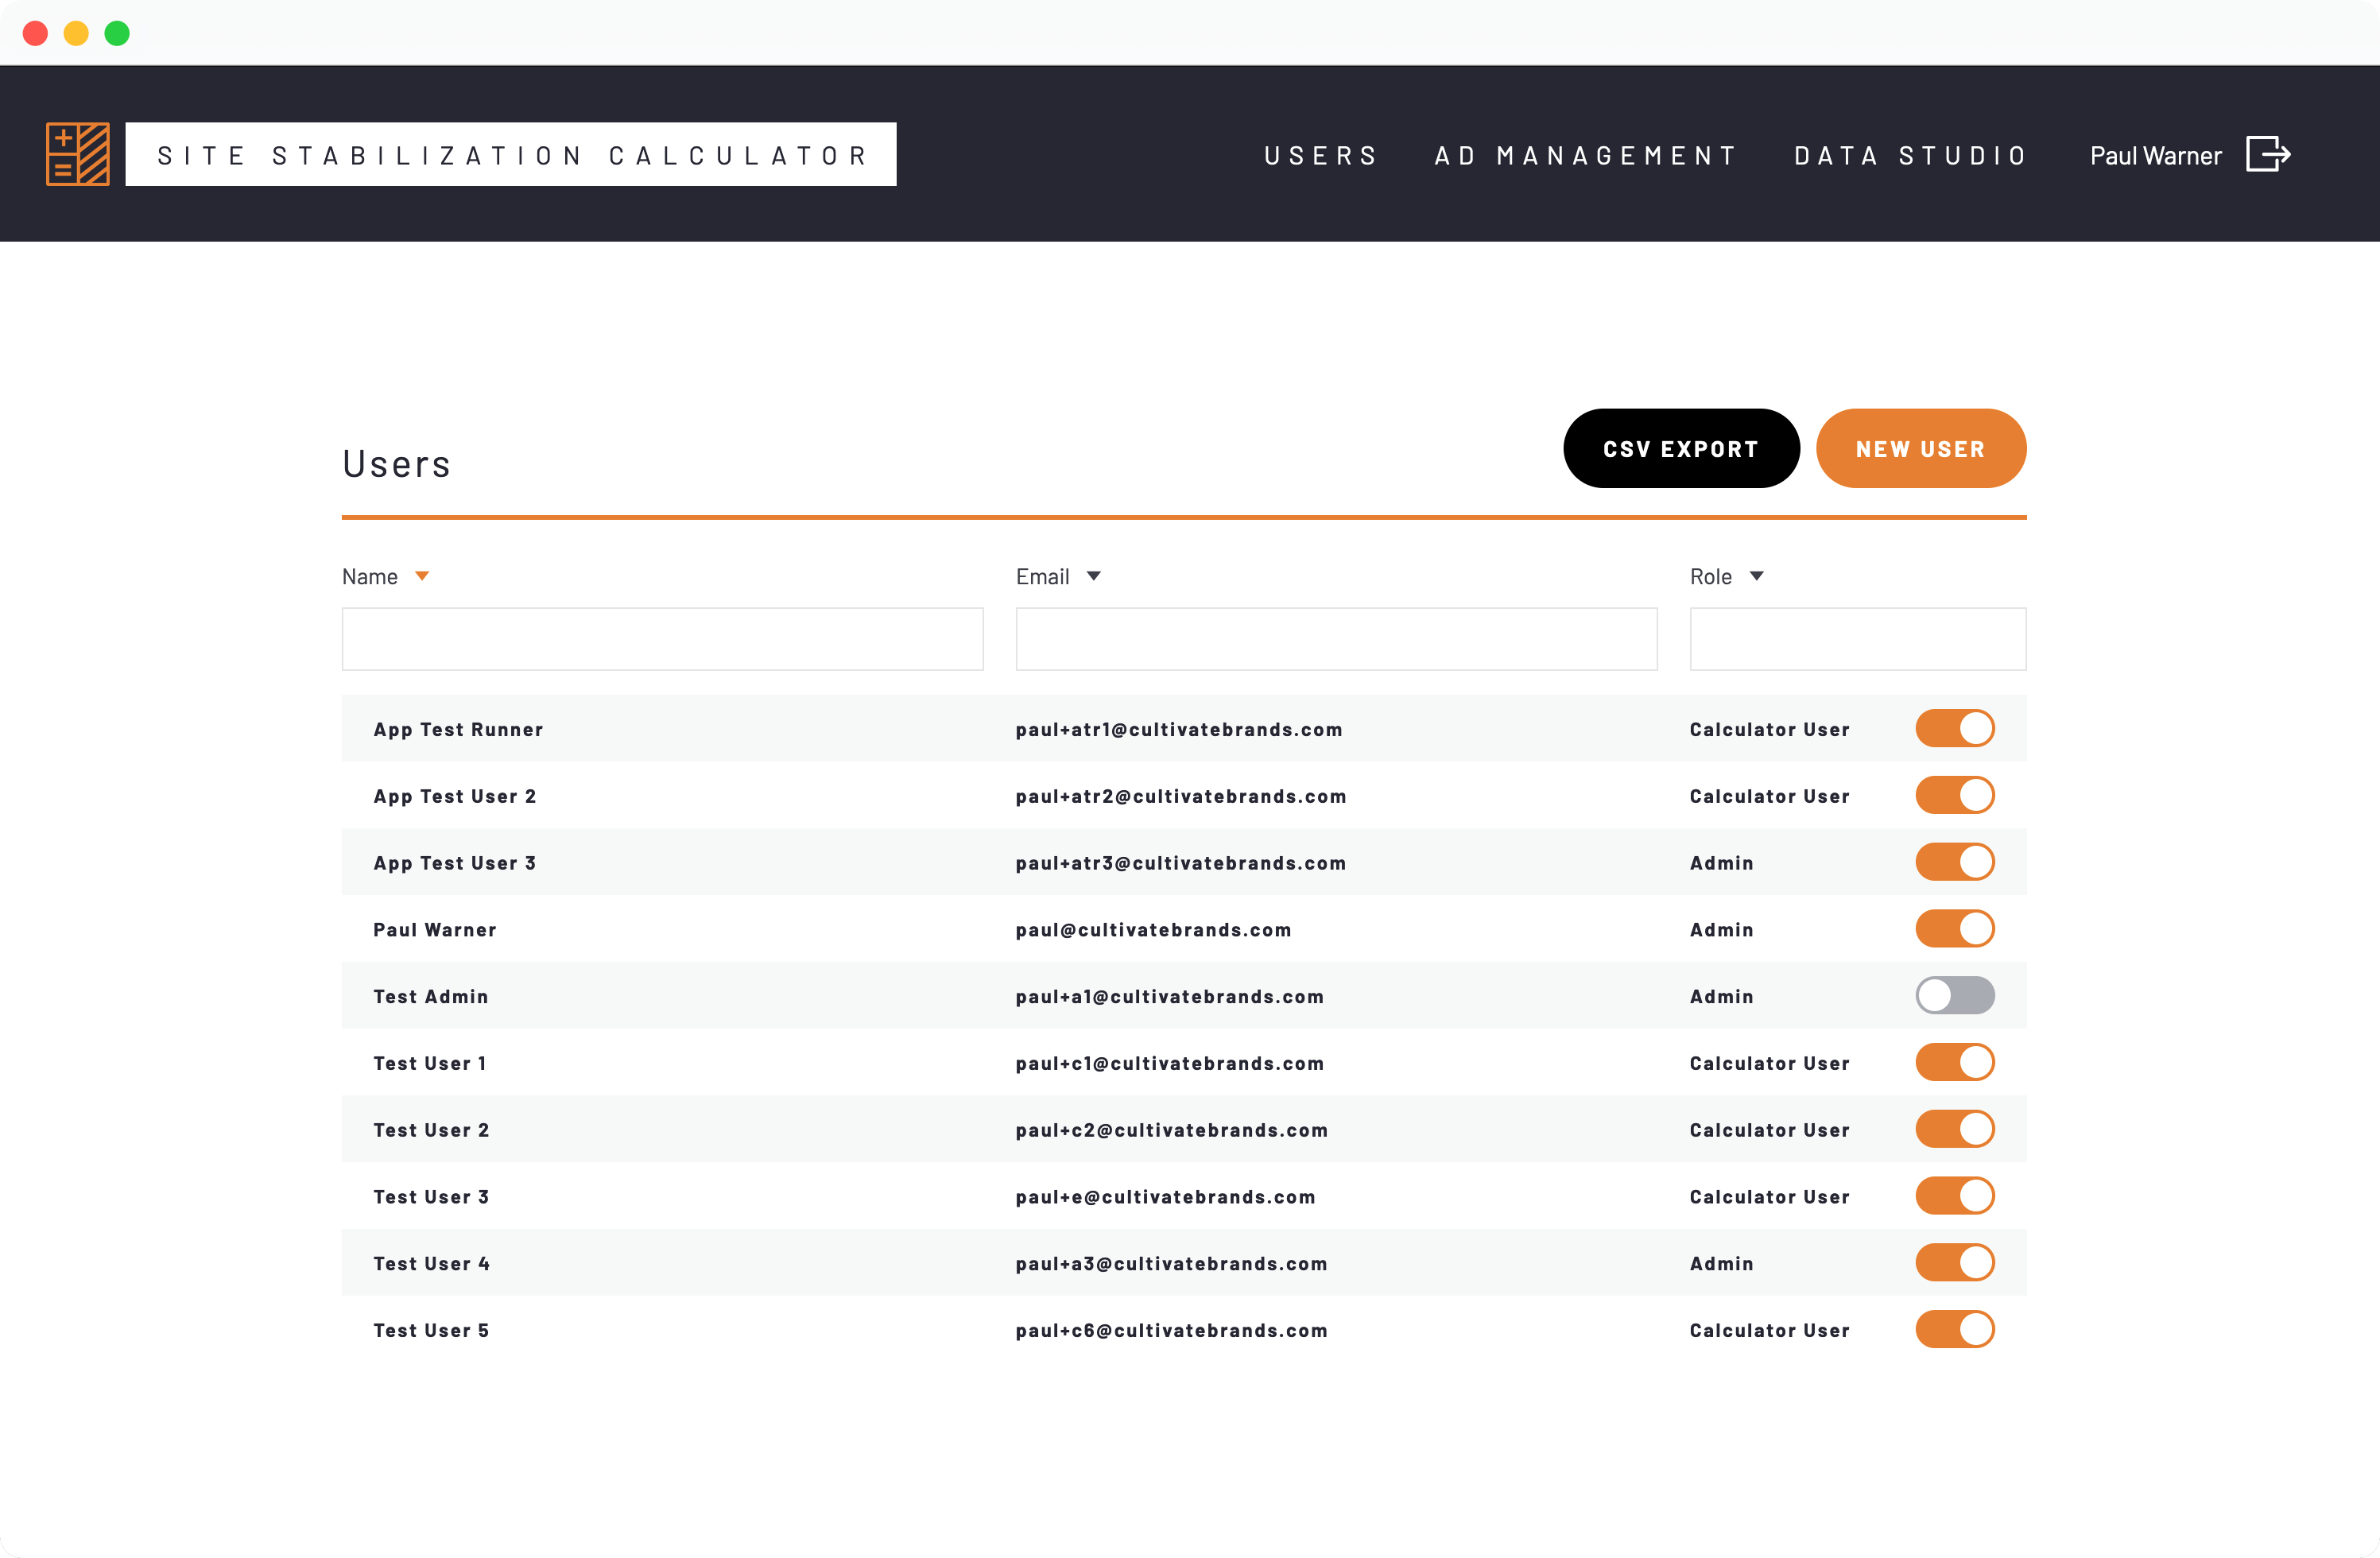This screenshot has width=2380, height=1558.
Task: Click the New User button
Action: coord(1920,448)
